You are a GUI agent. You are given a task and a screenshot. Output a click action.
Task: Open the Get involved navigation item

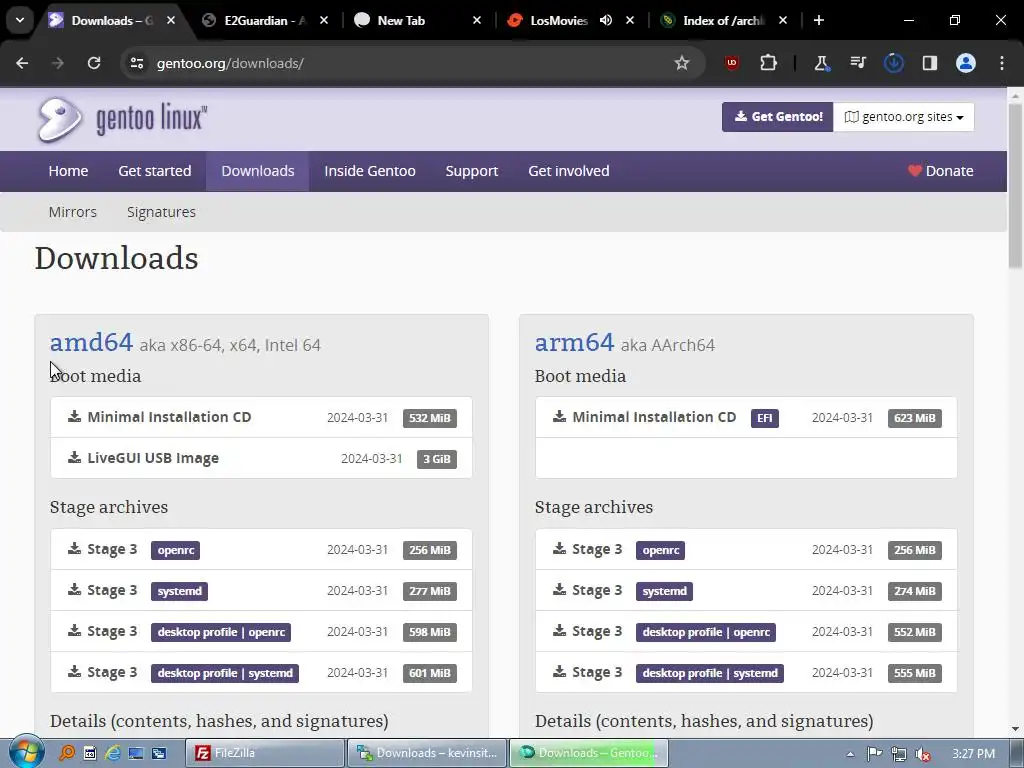pos(569,171)
